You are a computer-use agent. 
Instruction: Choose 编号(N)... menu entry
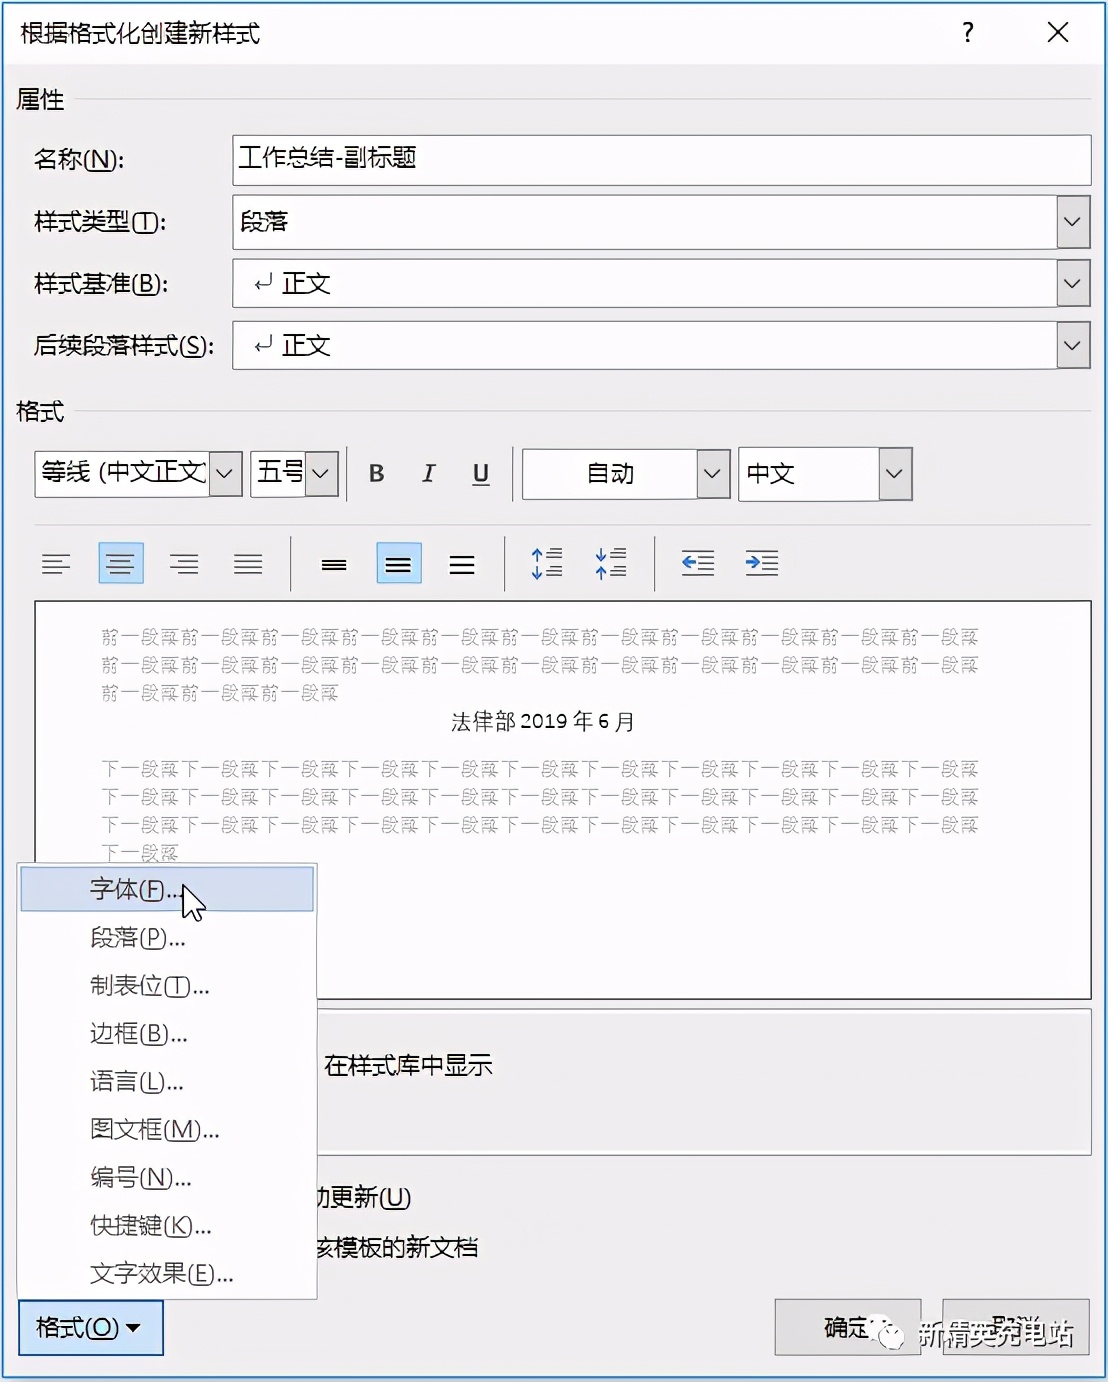[167, 1178]
